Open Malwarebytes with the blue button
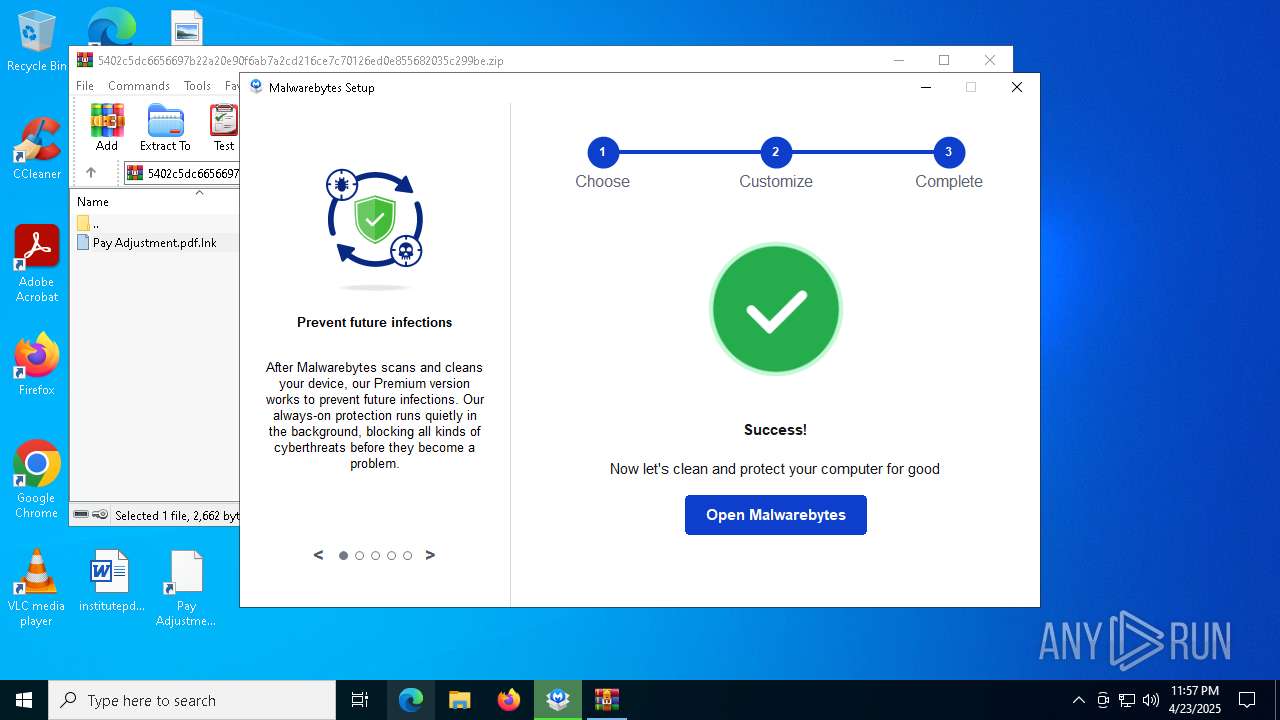Image resolution: width=1280 pixels, height=720 pixels. [775, 515]
